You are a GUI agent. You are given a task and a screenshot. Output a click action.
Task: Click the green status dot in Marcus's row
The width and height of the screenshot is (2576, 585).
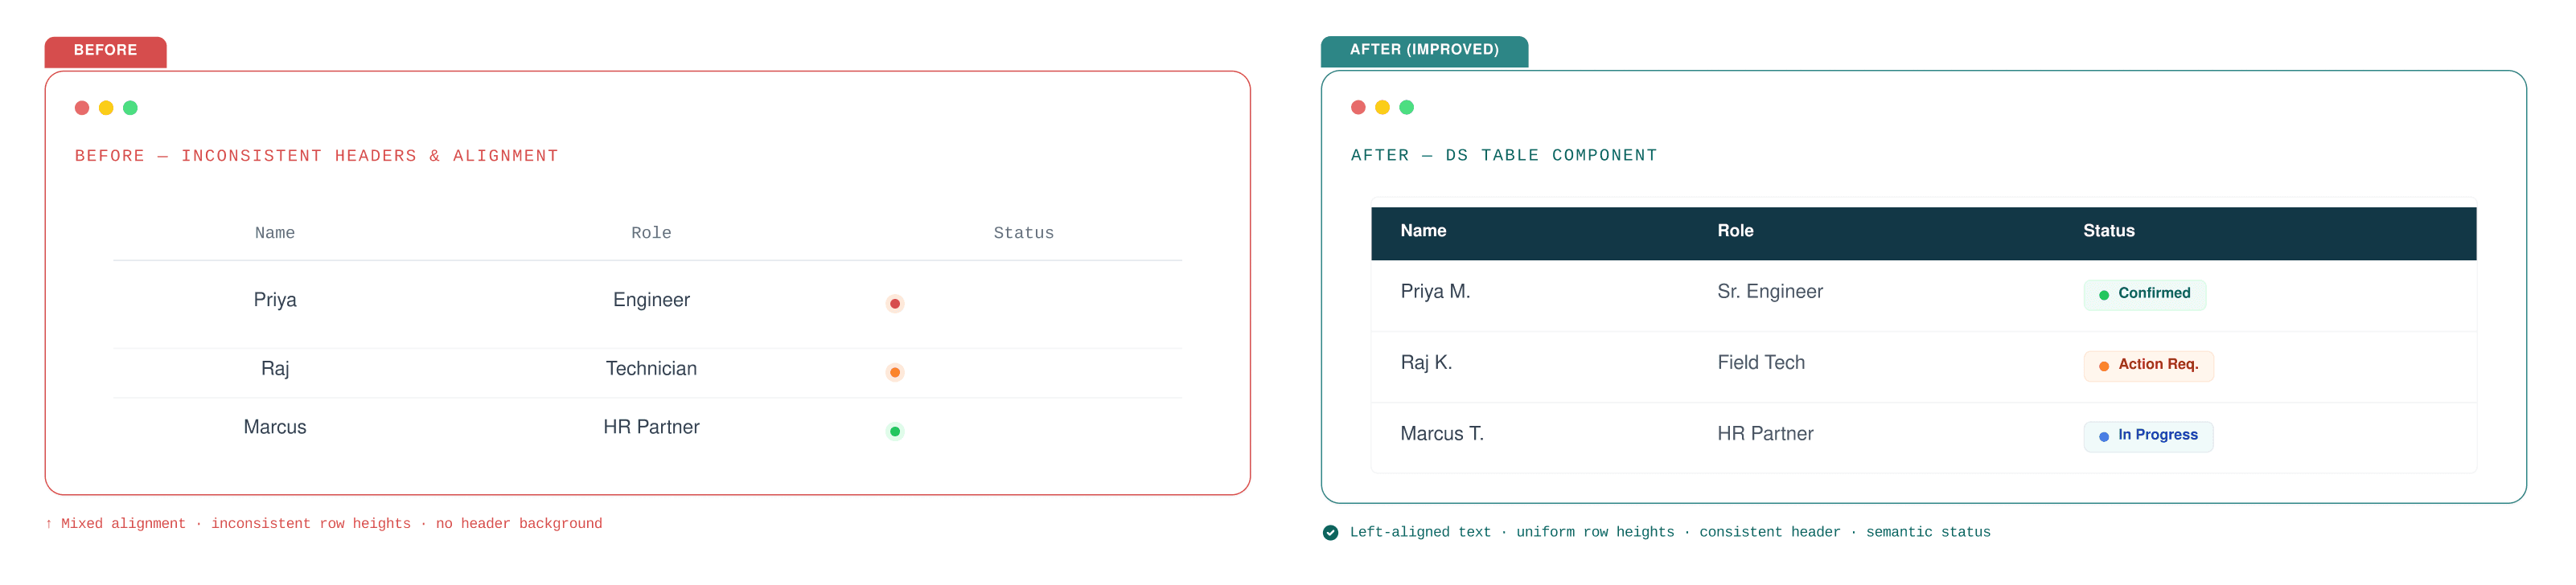(x=895, y=432)
